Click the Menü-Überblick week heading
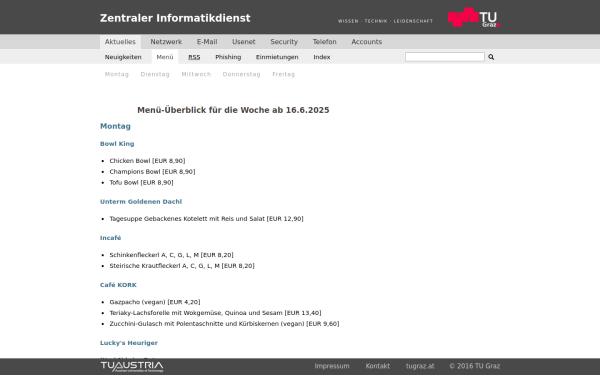 pyautogui.click(x=233, y=110)
